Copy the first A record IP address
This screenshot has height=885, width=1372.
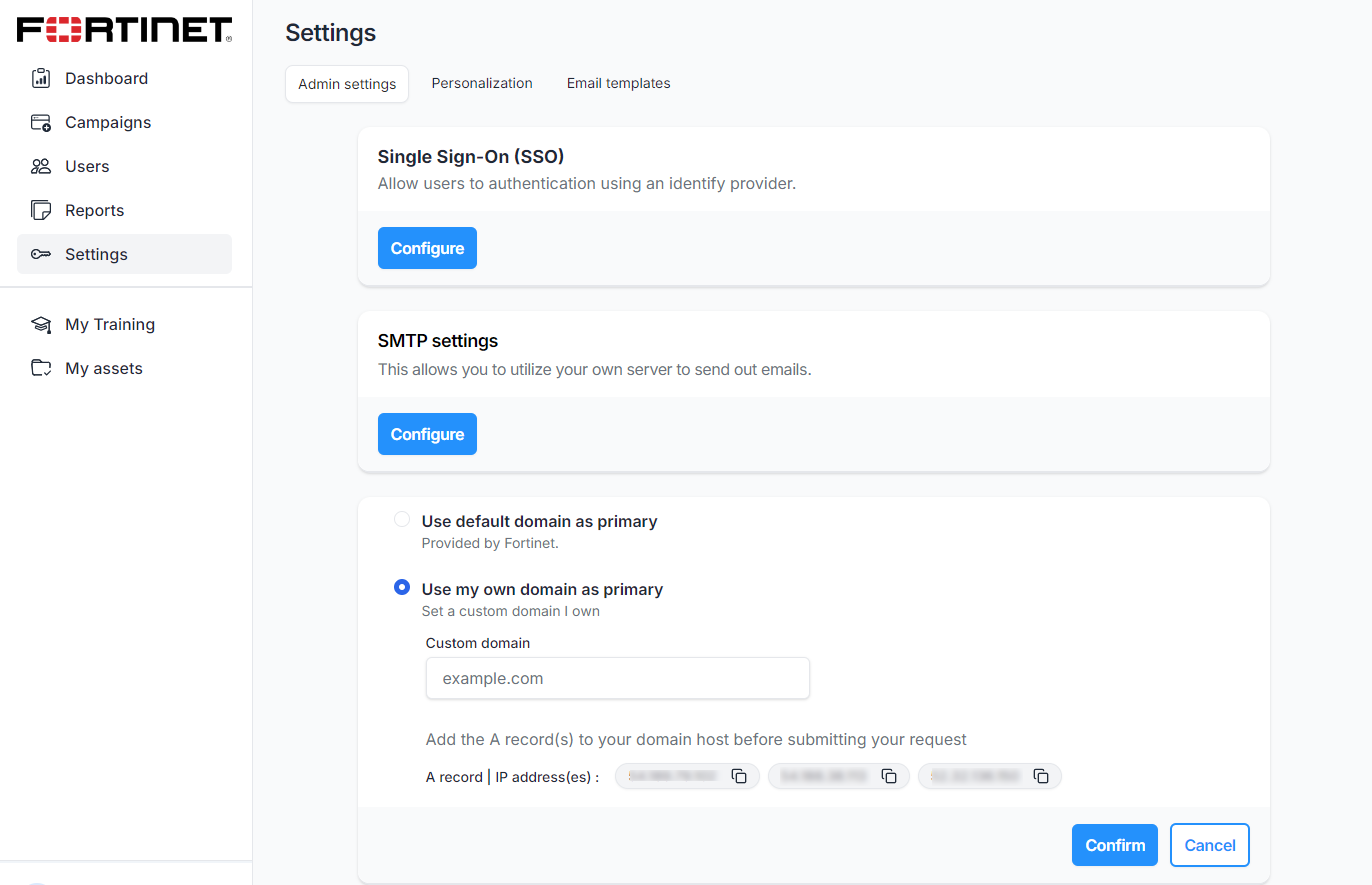coord(739,776)
